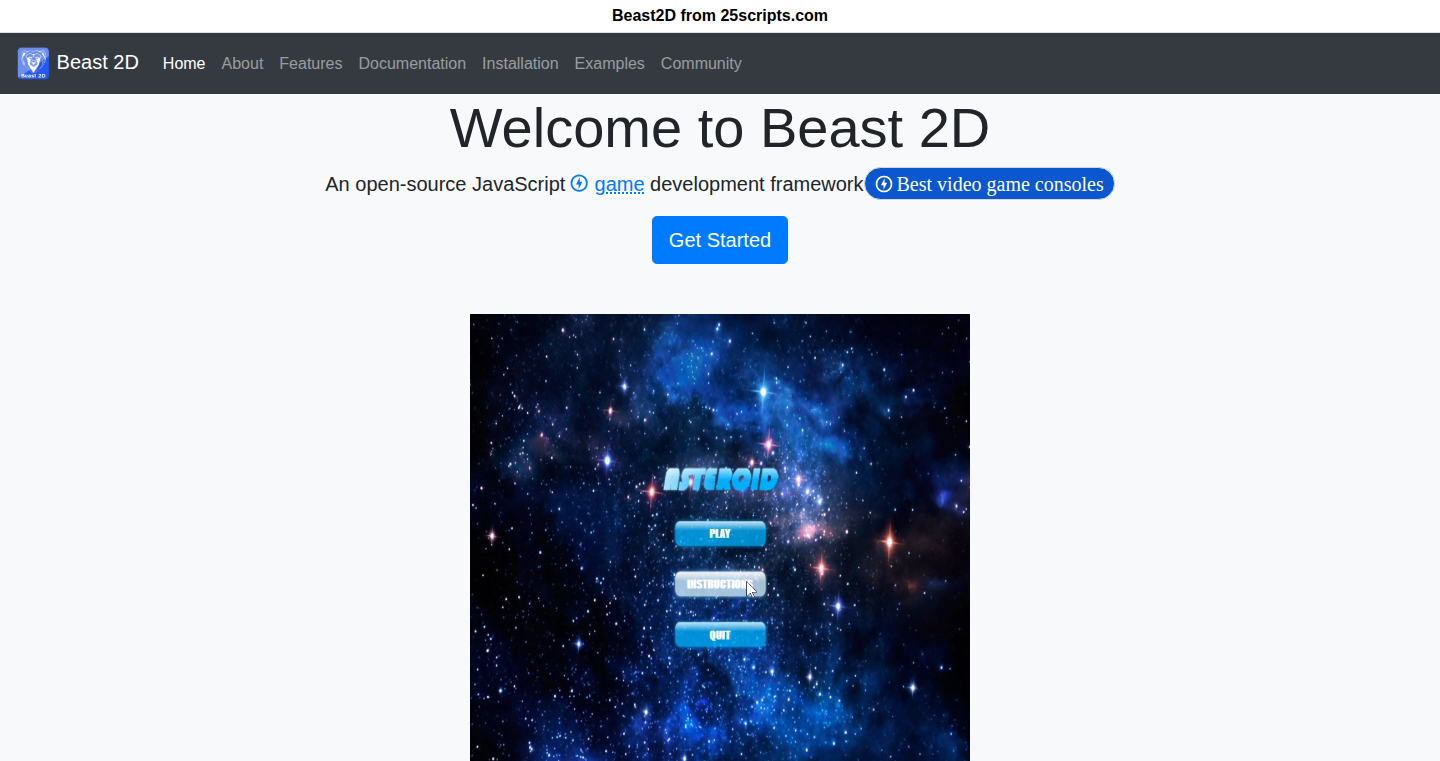Click 'Beast2D from 25scripts.com' header text
Viewport: 1440px width, 761px height.
[x=720, y=16]
